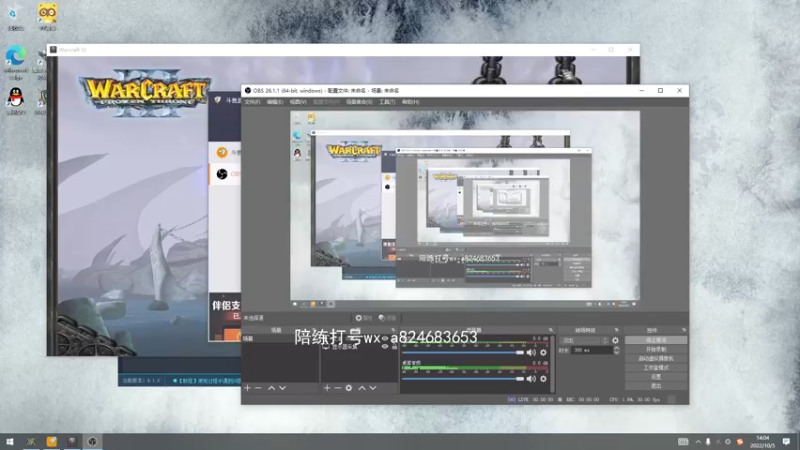Click the transition duration 300 ms field
Viewport: 800px width, 450px height.
592,351
